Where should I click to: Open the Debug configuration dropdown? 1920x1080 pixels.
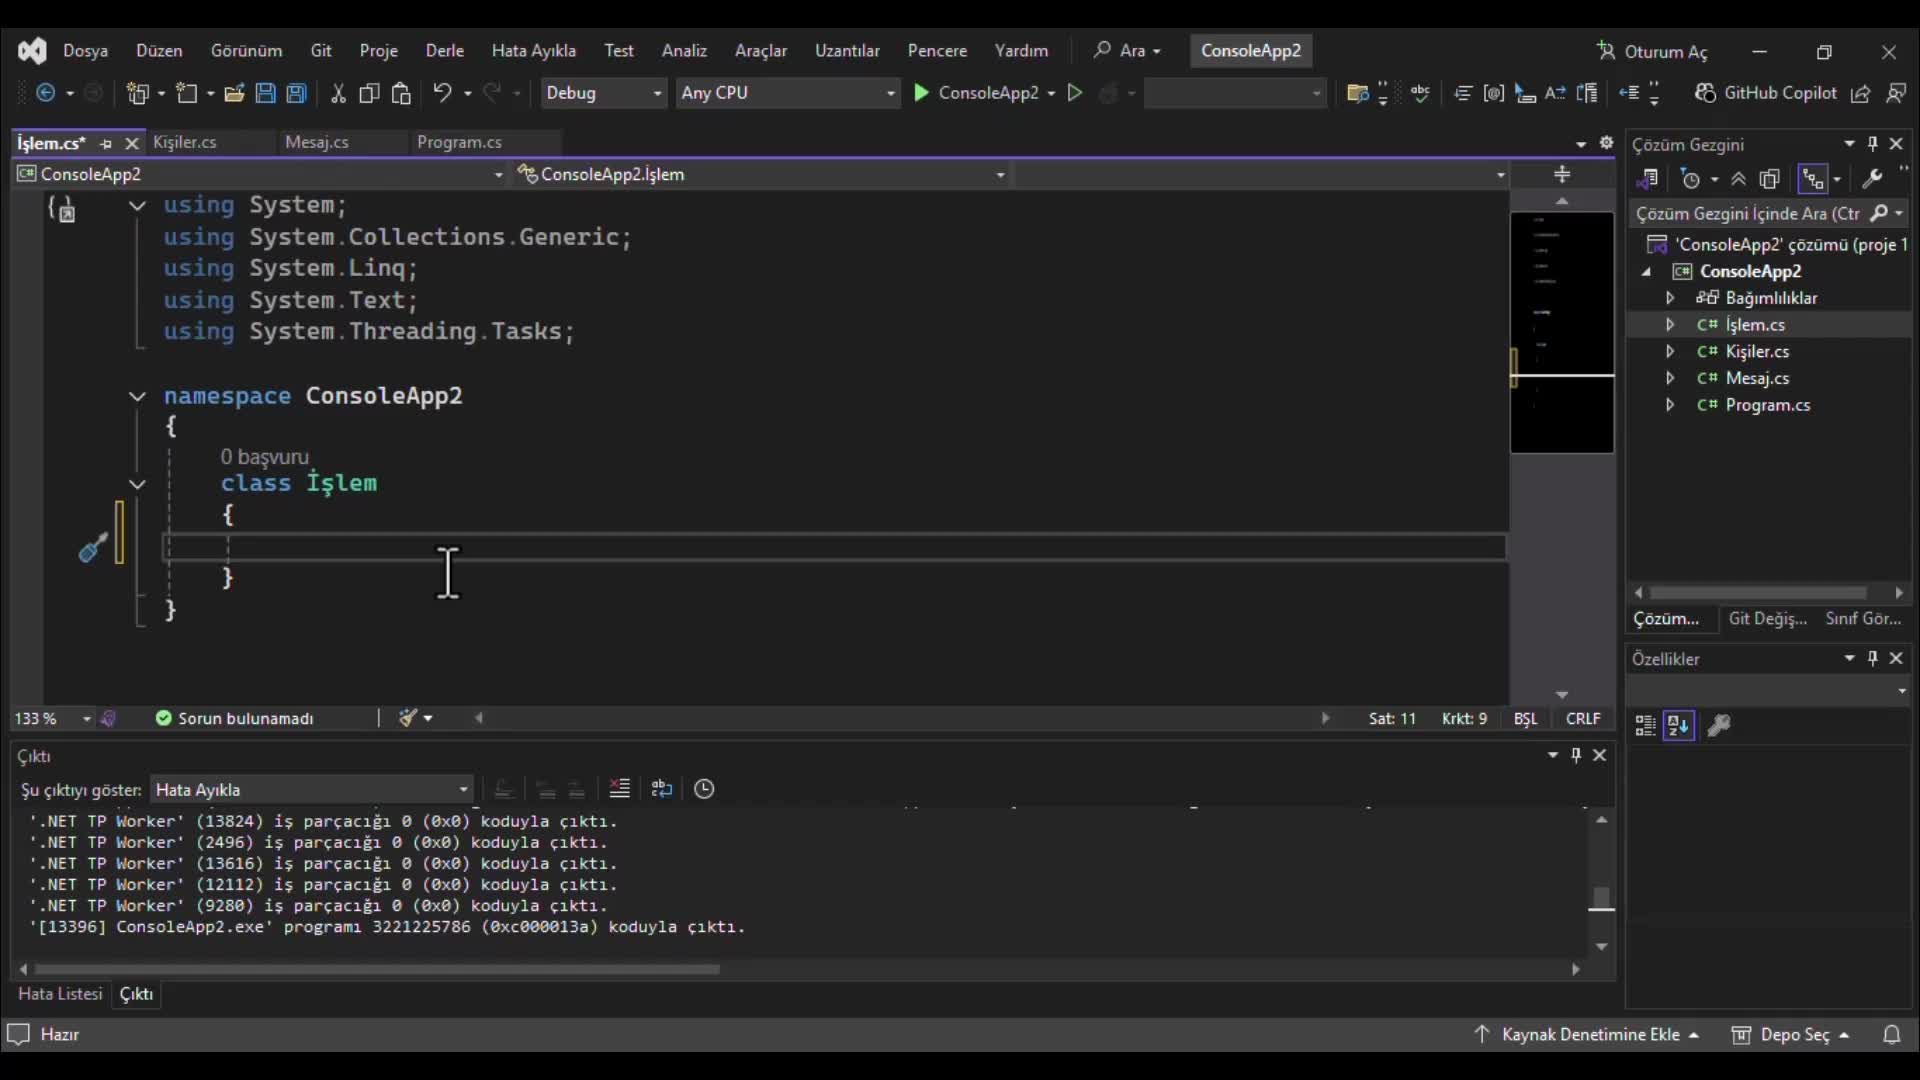604,93
